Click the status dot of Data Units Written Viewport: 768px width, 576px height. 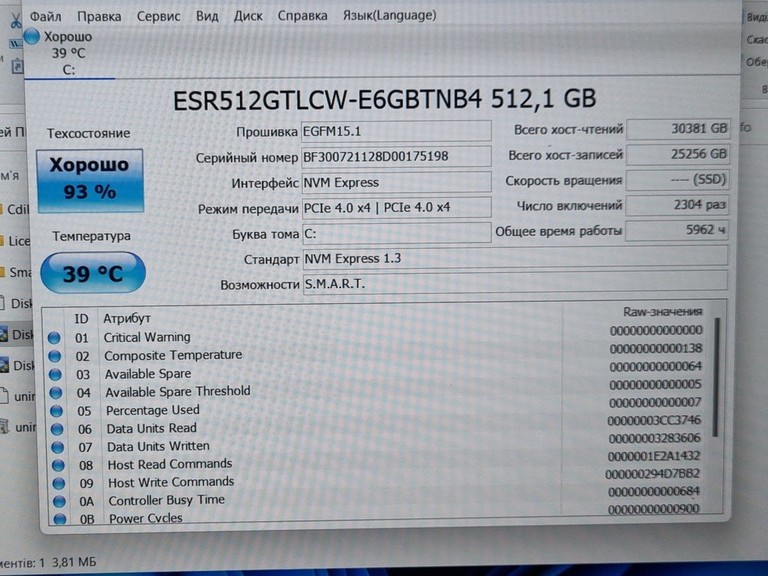[58, 447]
